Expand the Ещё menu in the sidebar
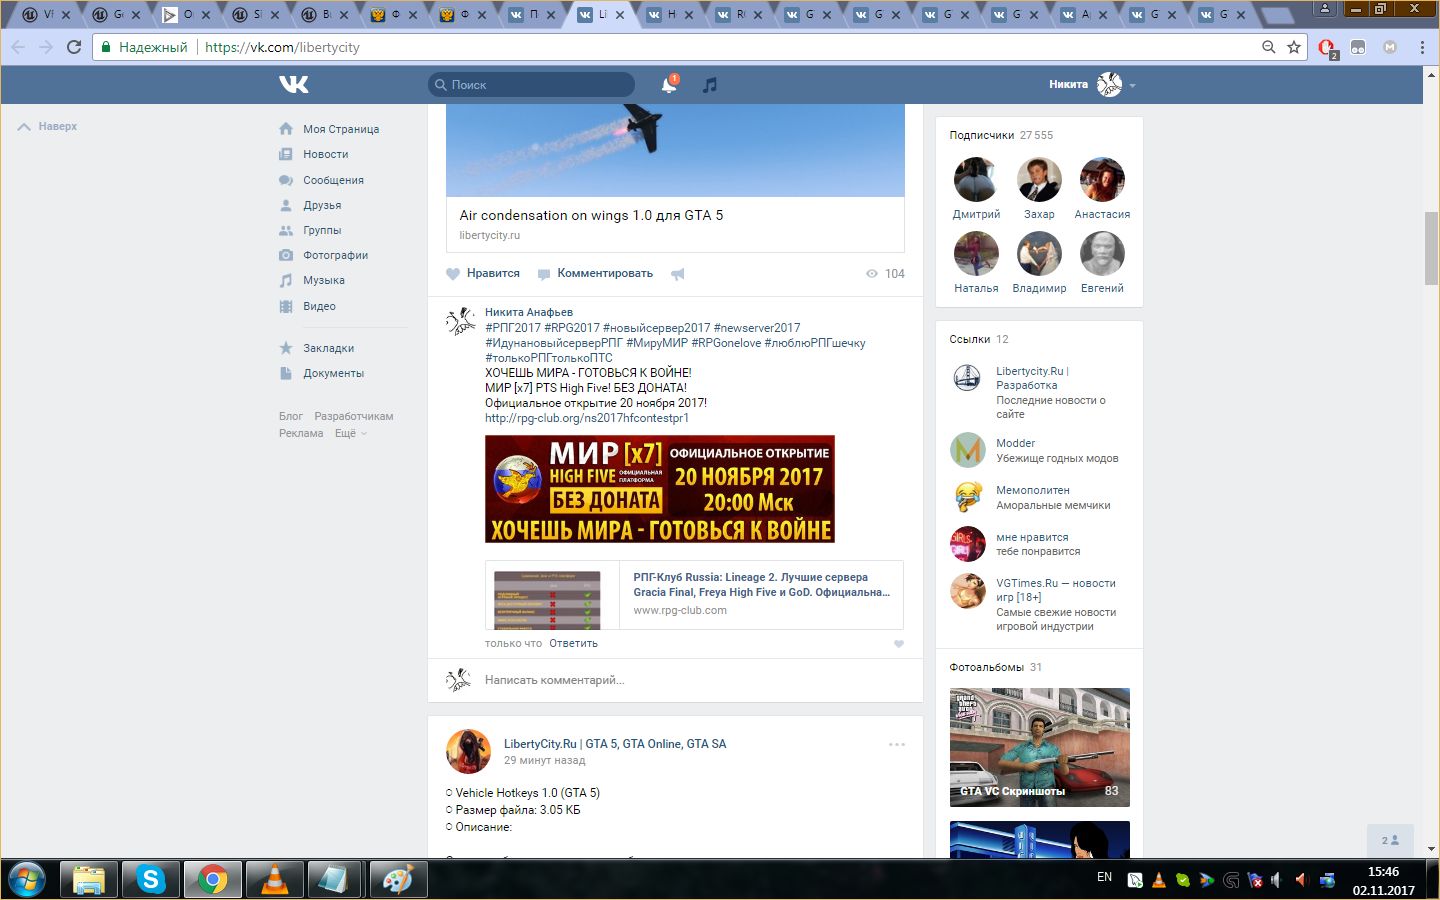 point(350,433)
